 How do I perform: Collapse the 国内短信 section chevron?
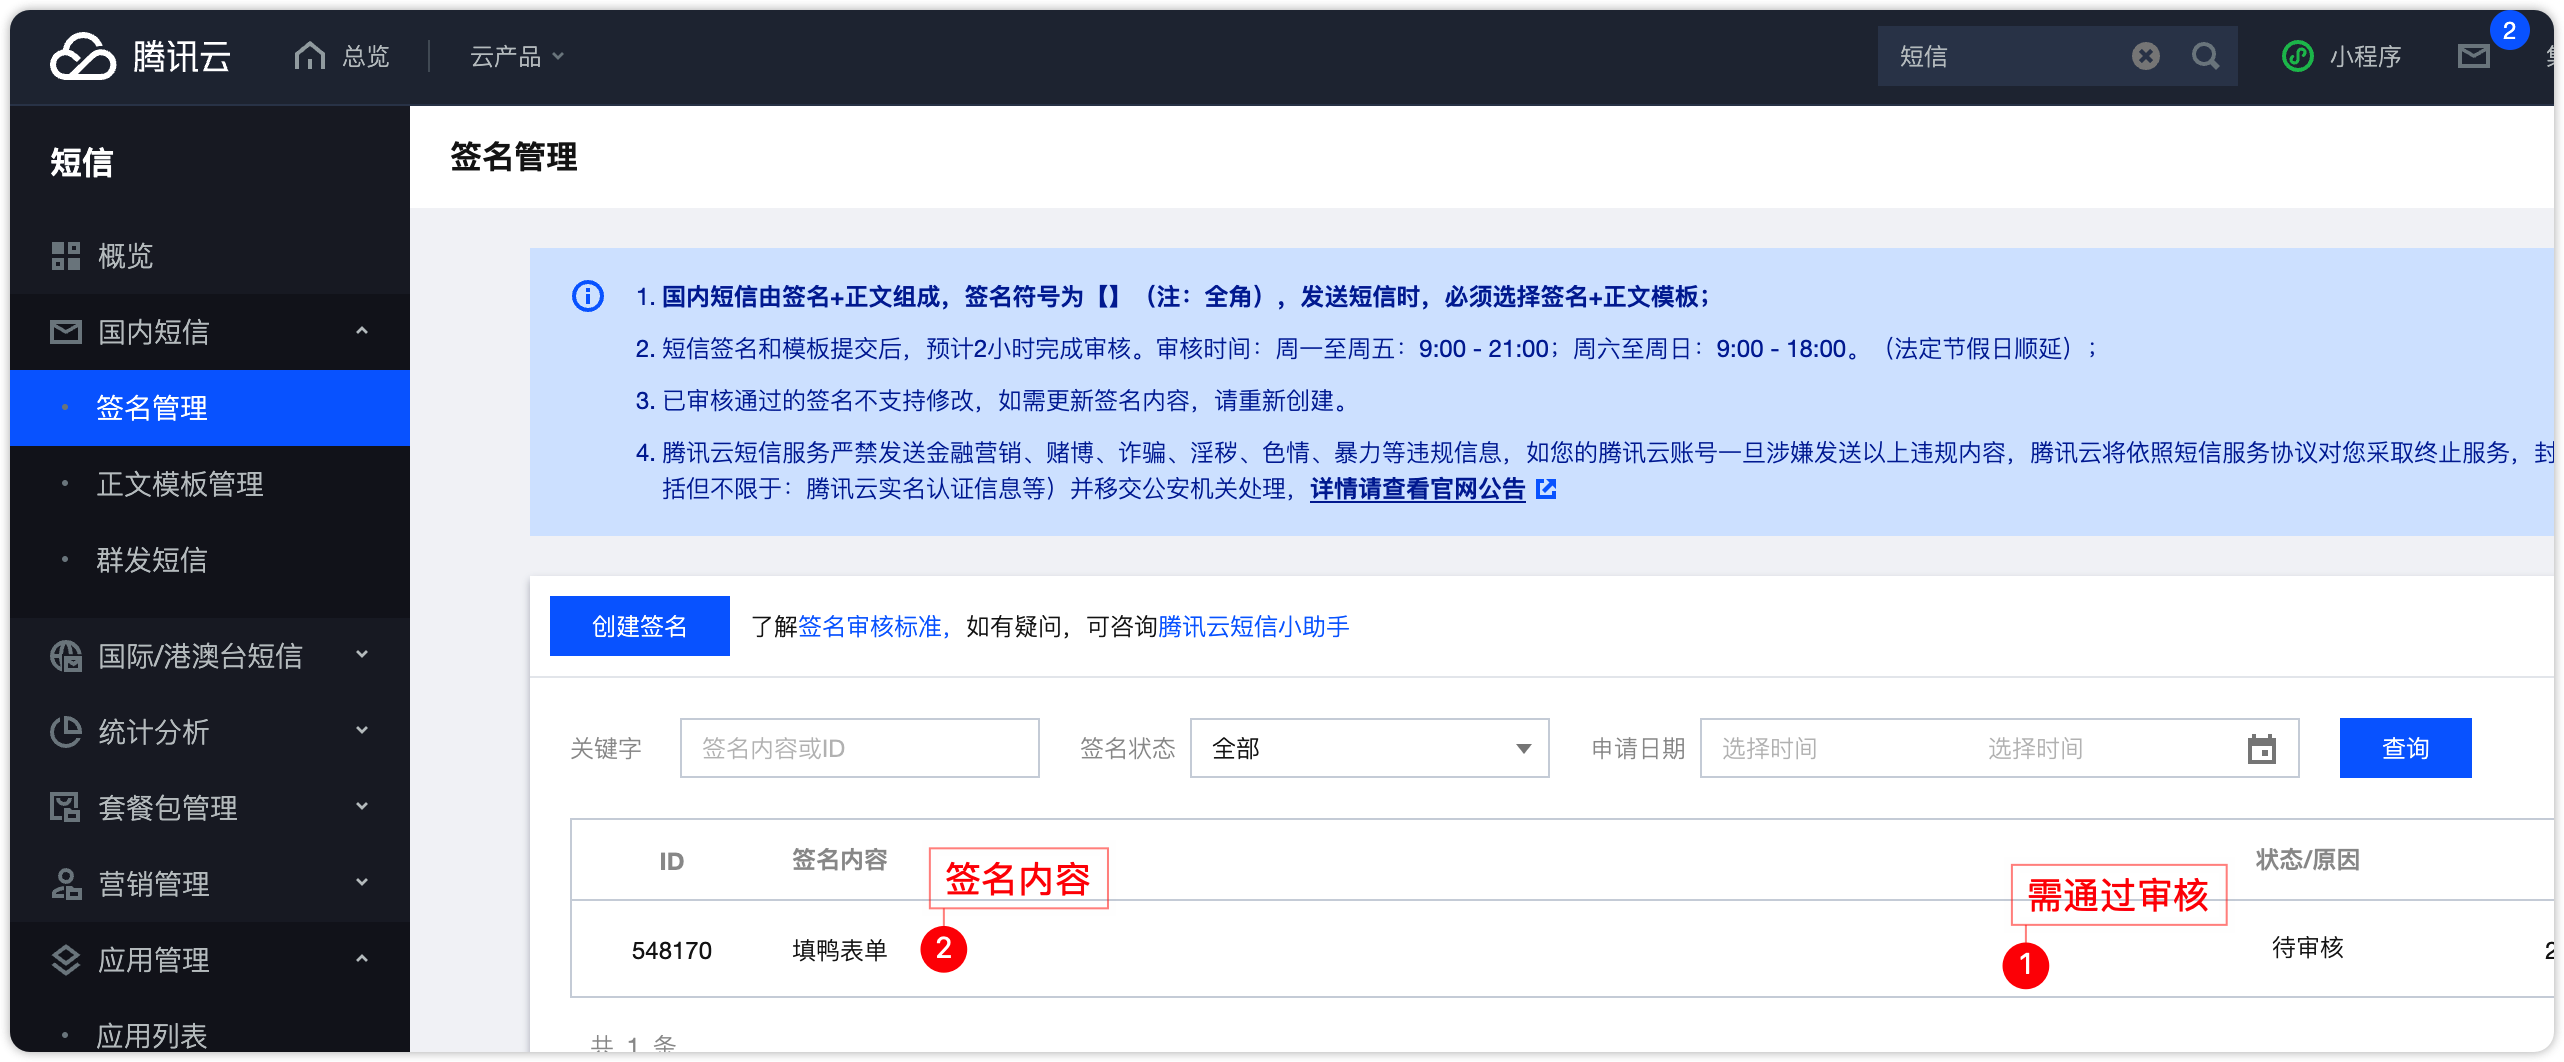tap(362, 331)
